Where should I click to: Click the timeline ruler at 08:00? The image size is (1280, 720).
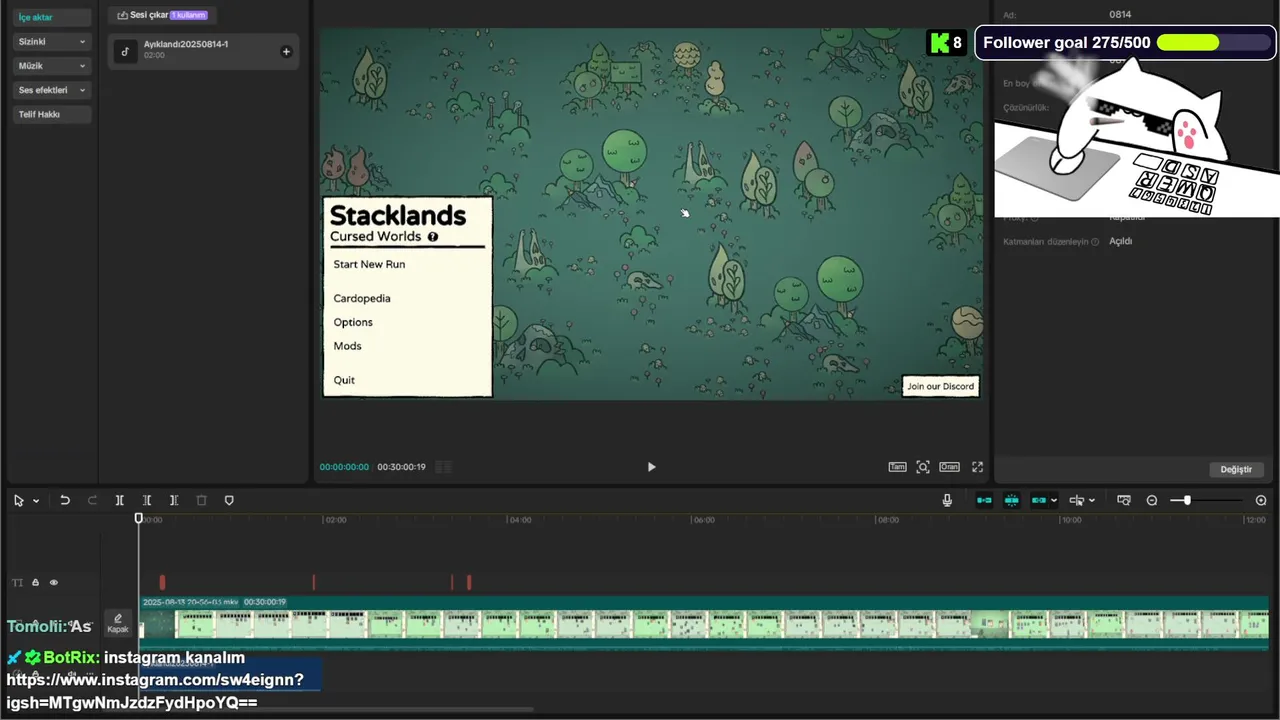tap(888, 520)
